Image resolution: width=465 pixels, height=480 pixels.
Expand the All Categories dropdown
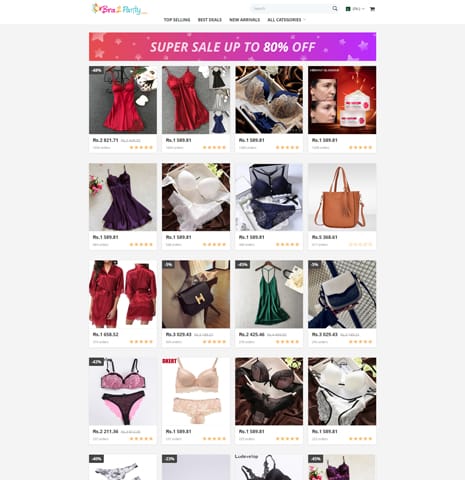(286, 20)
